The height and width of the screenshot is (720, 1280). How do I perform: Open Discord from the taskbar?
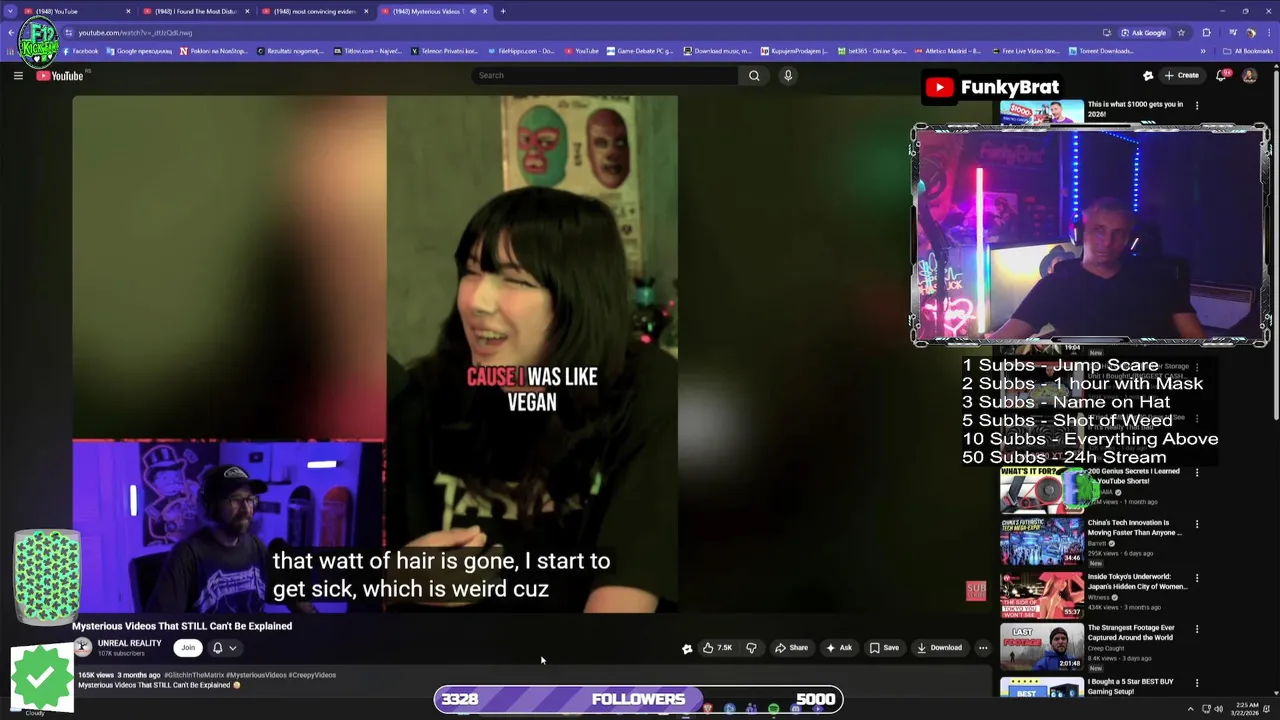tap(795, 709)
